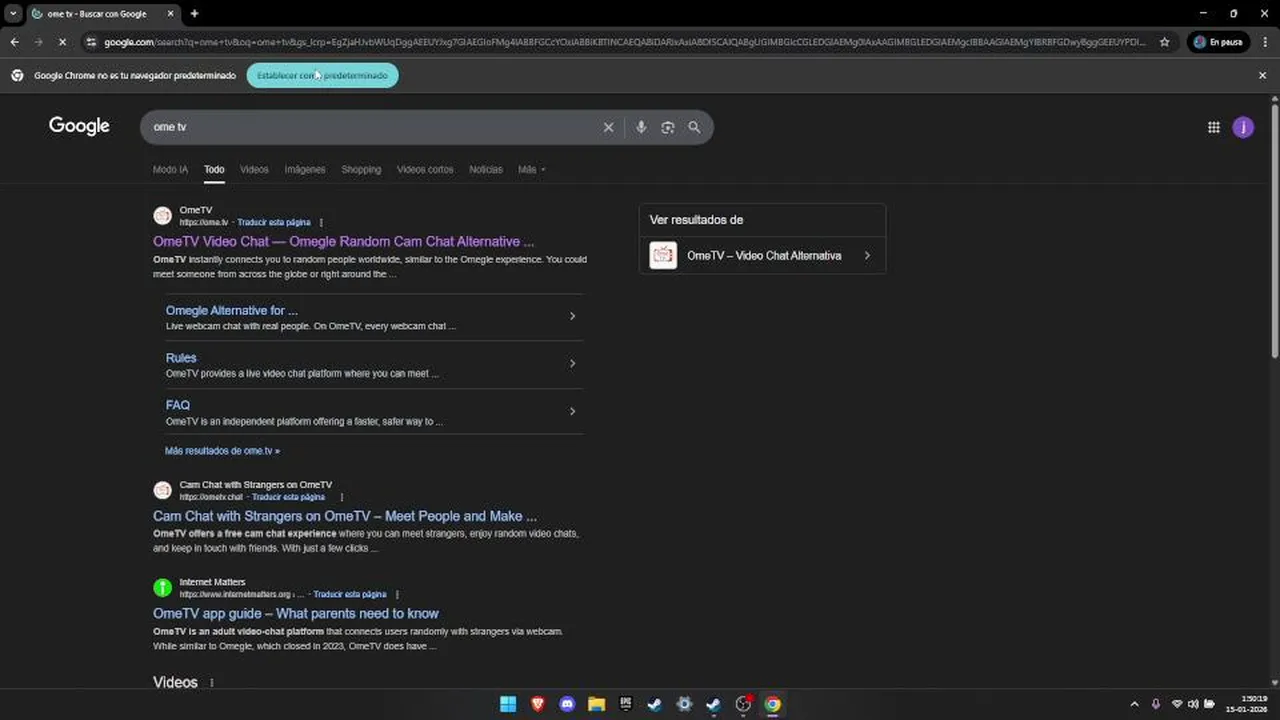The height and width of the screenshot is (720, 1280).
Task: Launch Brave browser from taskbar
Action: 538,704
